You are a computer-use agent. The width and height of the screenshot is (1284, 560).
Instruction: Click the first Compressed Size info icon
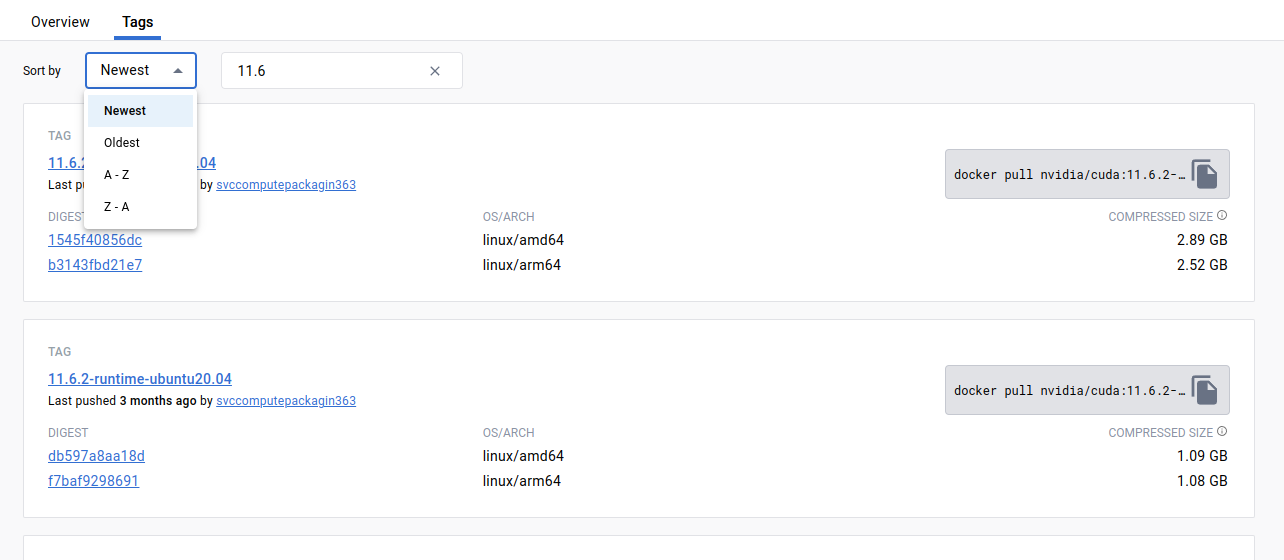[1222, 216]
